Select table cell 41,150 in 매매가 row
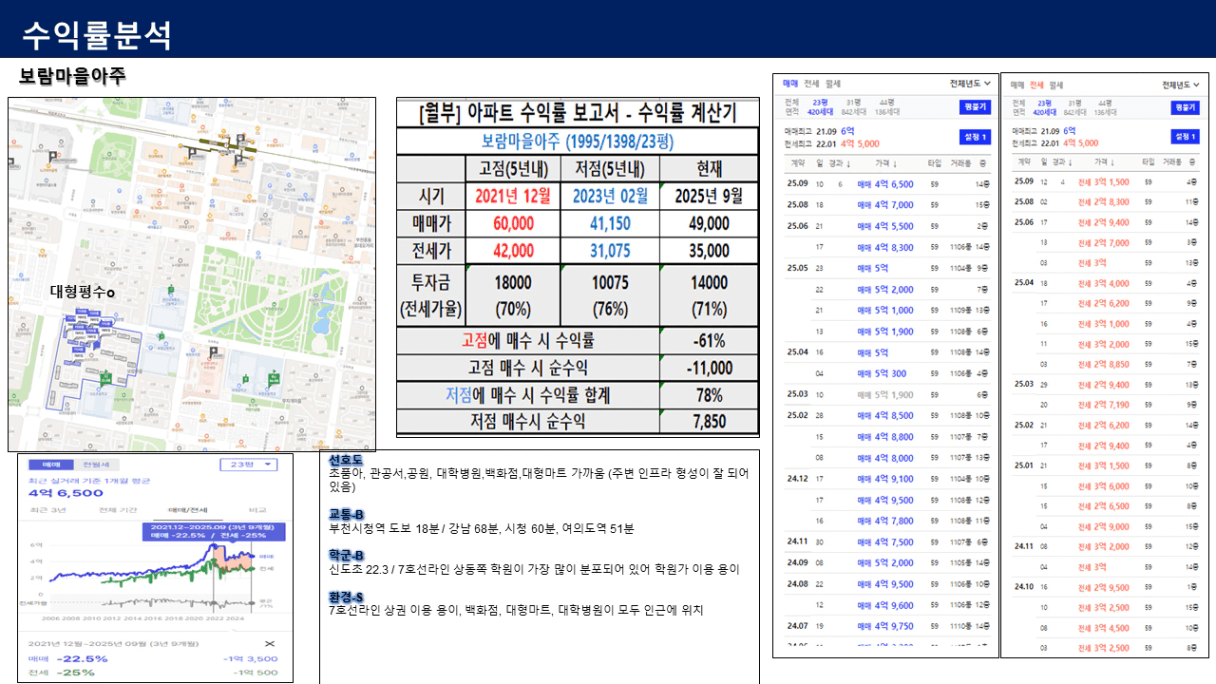The width and height of the screenshot is (1216, 684). click(610, 224)
